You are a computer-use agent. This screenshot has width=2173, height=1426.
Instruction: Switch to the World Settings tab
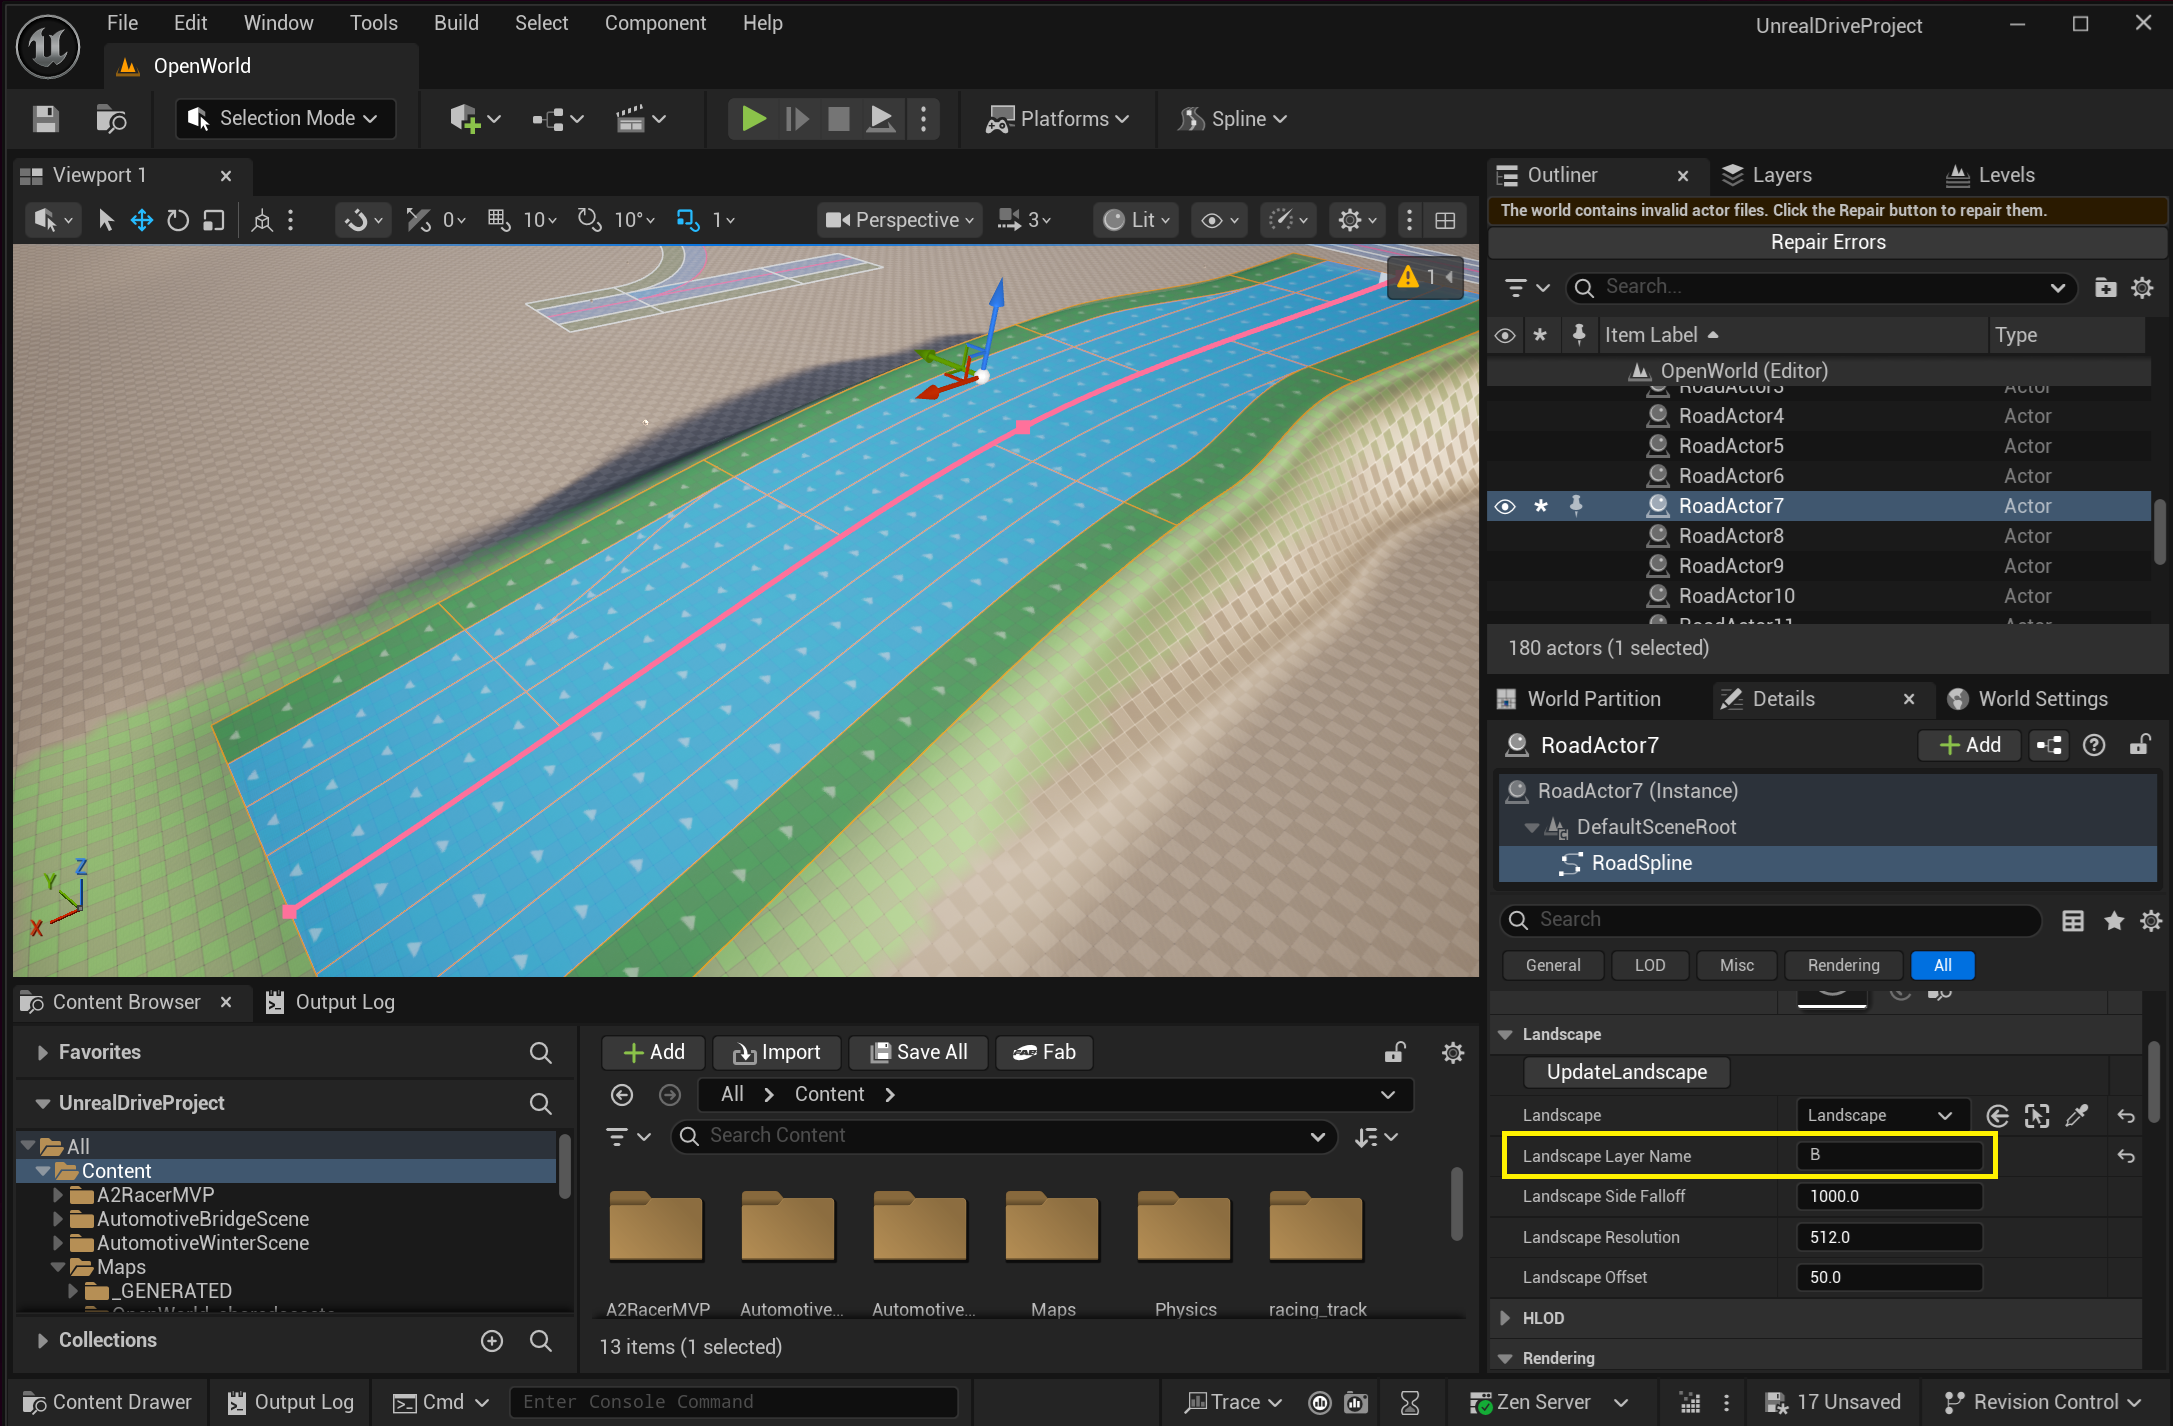pos(2043,699)
